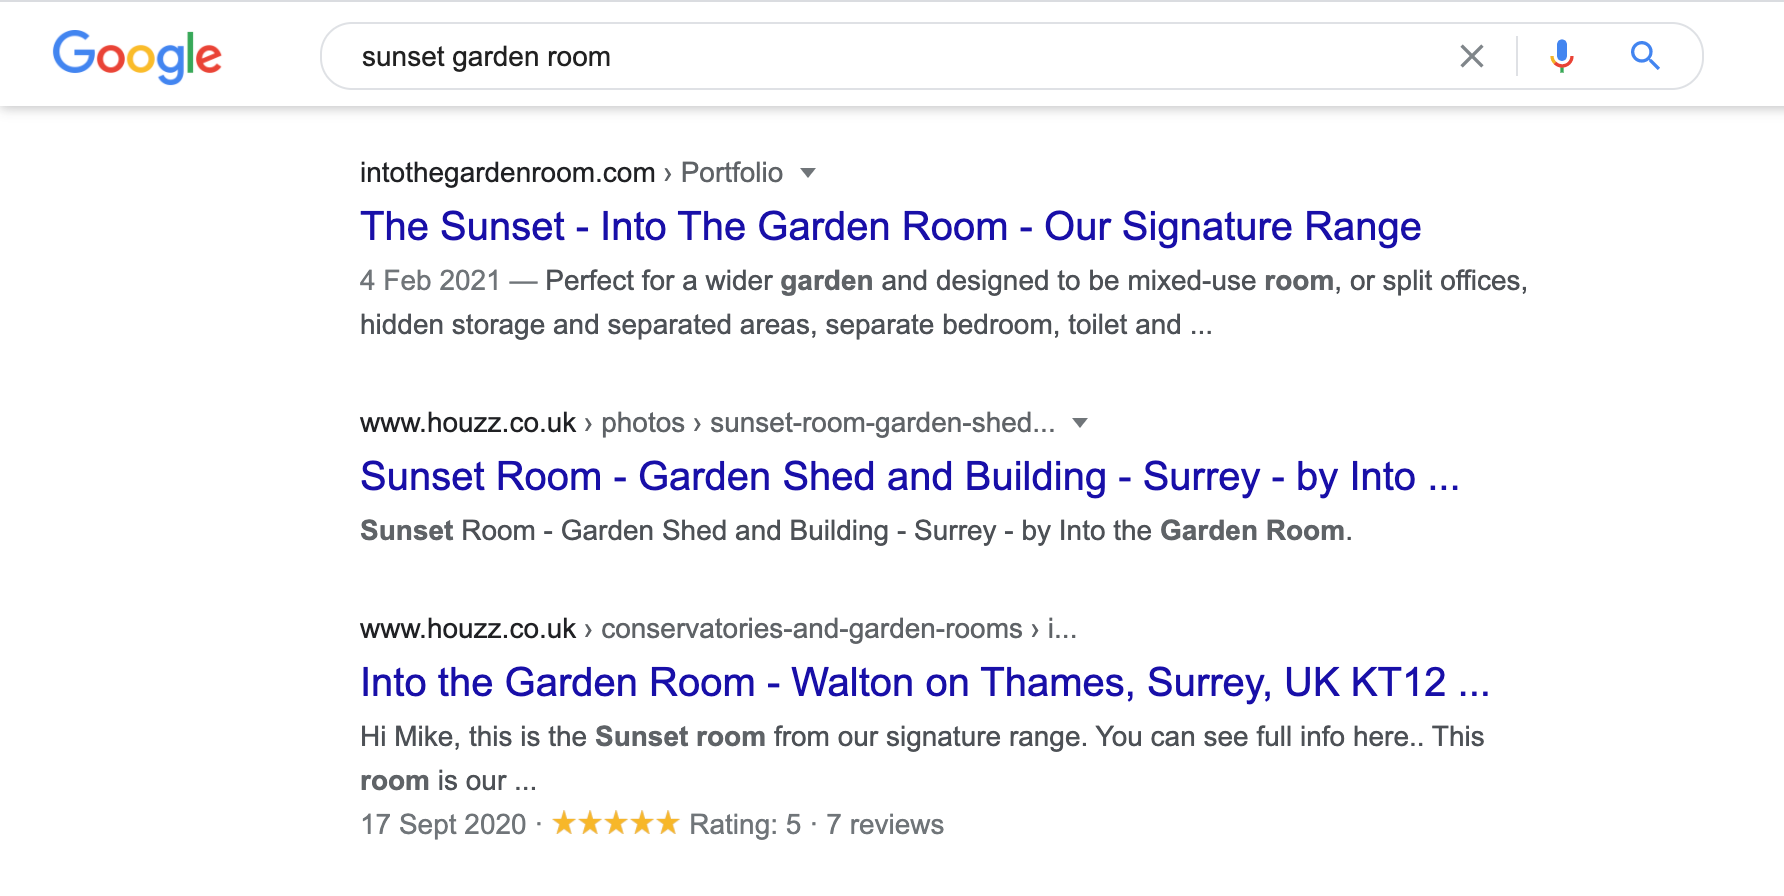This screenshot has width=1784, height=896.
Task: Open 'The Sunset - Into The Garden Room' result
Action: pos(890,226)
